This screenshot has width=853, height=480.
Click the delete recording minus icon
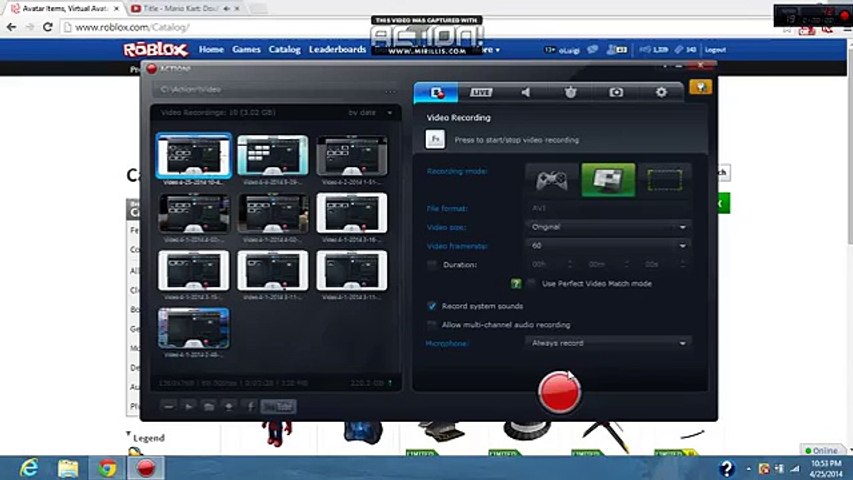169,407
